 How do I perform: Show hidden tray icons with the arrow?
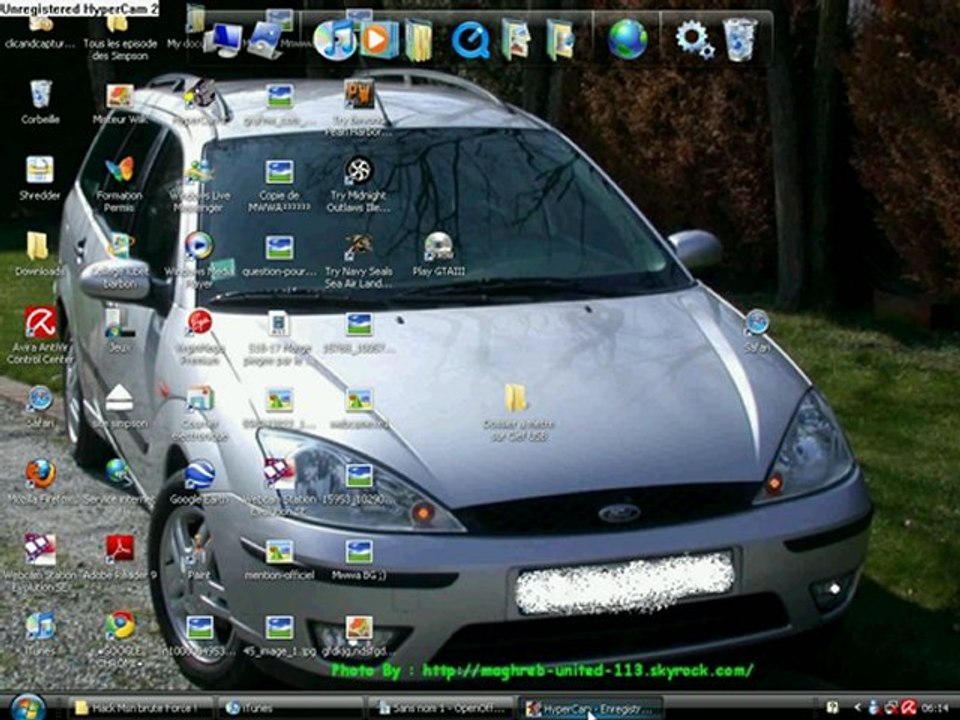(858, 708)
